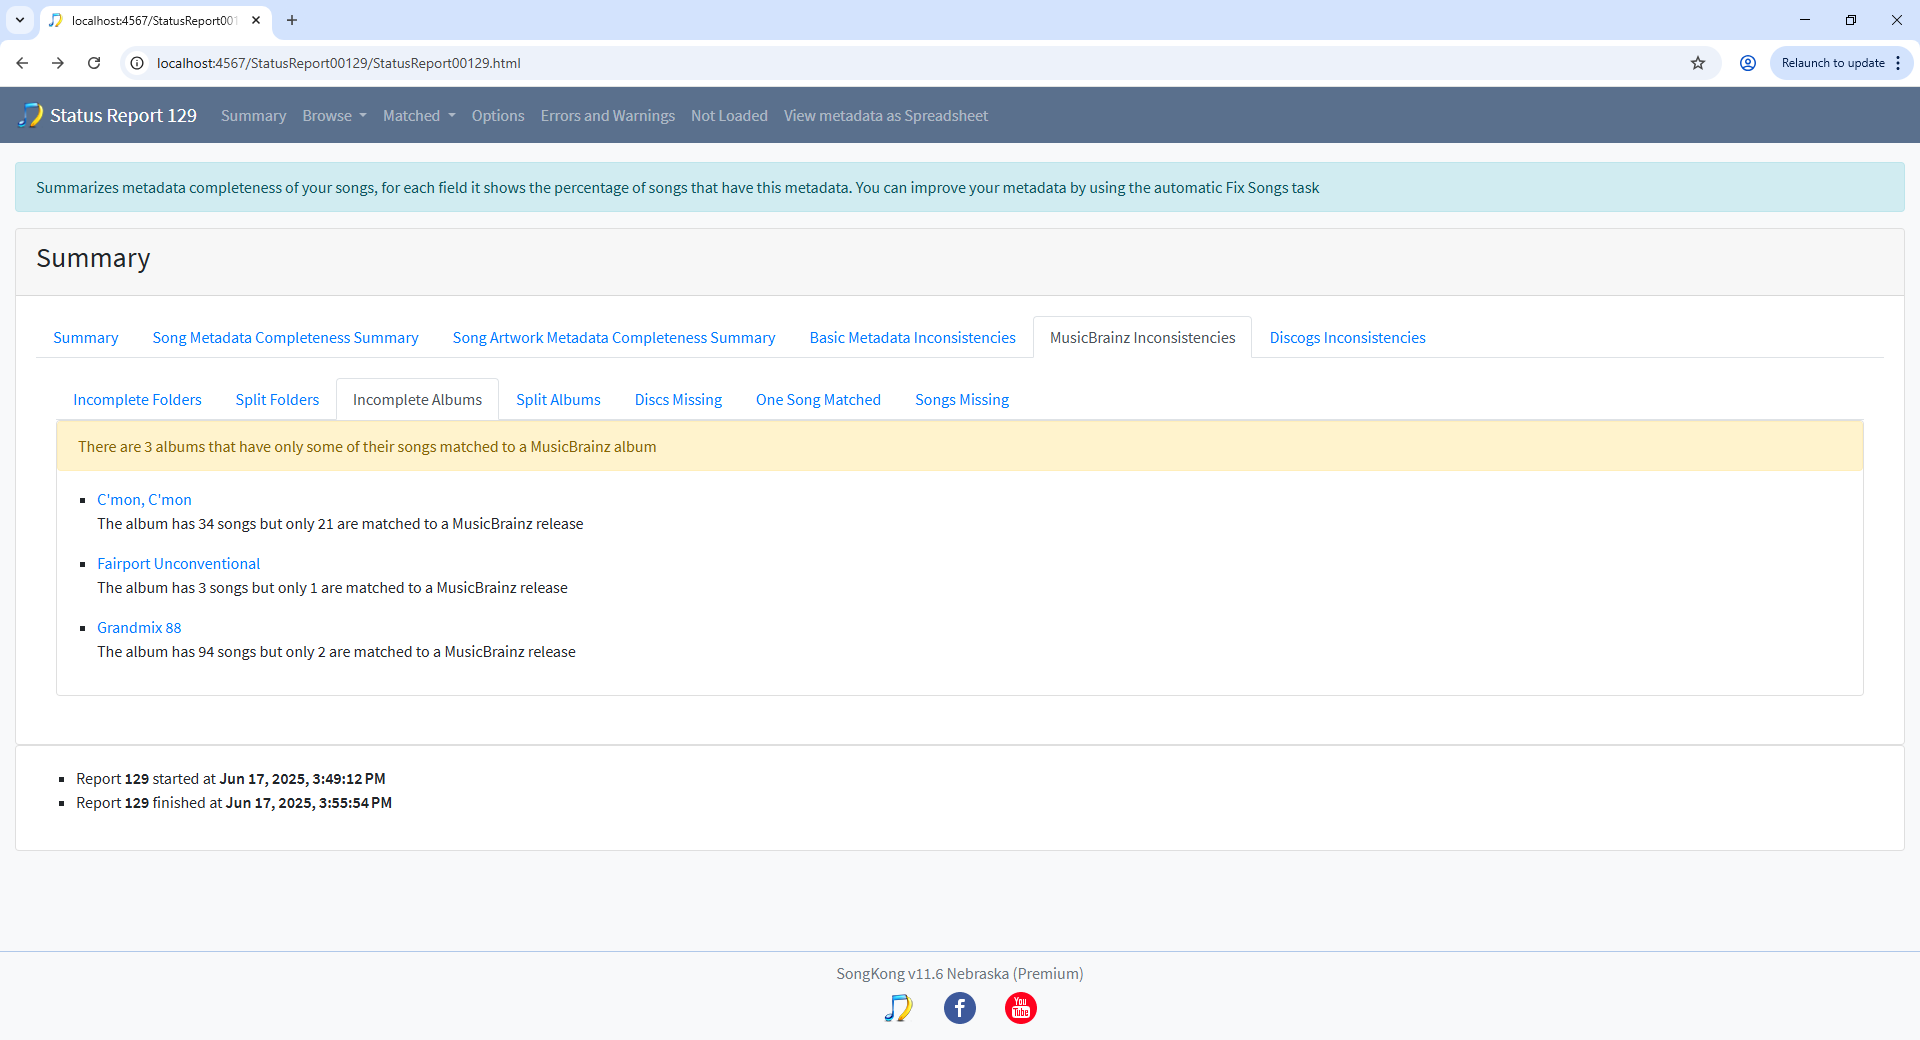1920x1040 pixels.
Task: Bookmark this page with the star icon
Action: 1698,63
